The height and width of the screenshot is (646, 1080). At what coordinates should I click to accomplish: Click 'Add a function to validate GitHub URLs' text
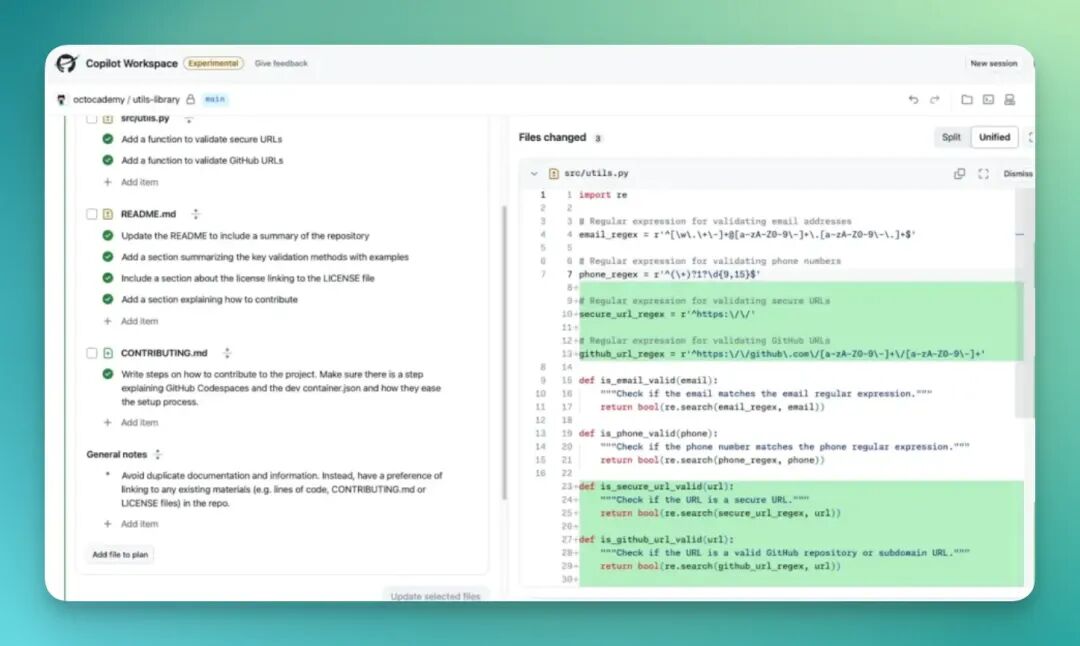tap(202, 160)
